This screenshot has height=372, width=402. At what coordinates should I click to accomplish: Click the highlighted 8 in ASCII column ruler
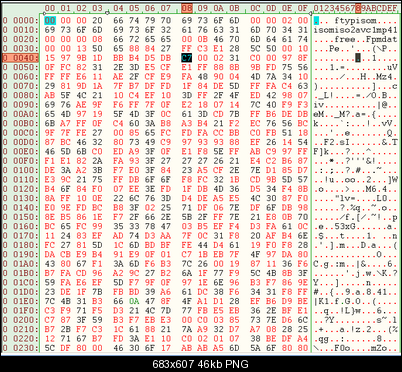[358, 8]
